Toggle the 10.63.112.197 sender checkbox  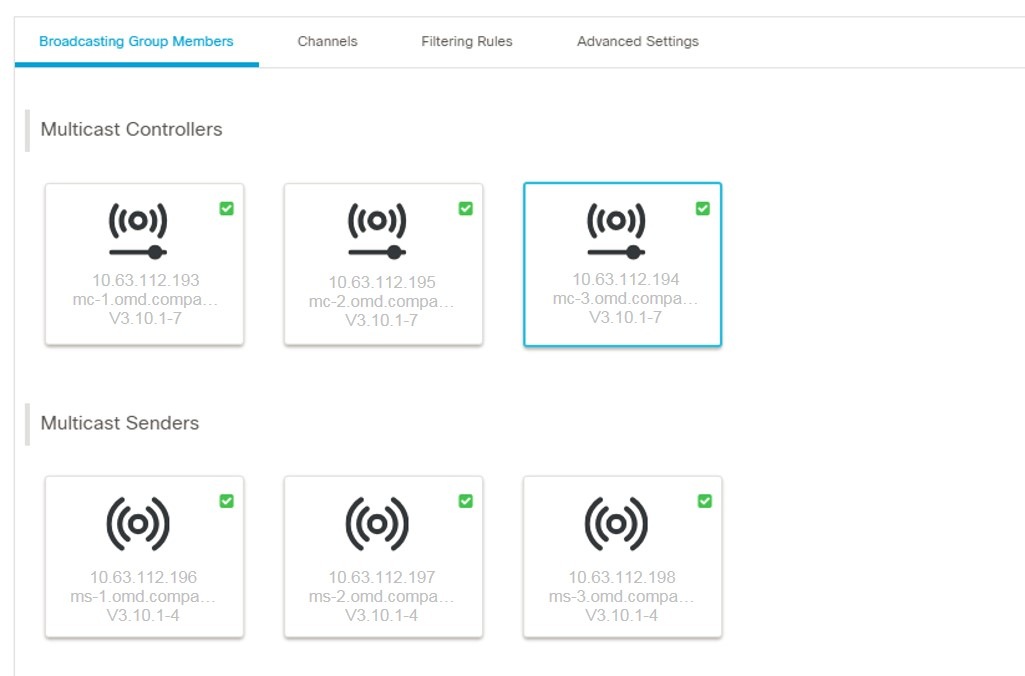tap(465, 501)
